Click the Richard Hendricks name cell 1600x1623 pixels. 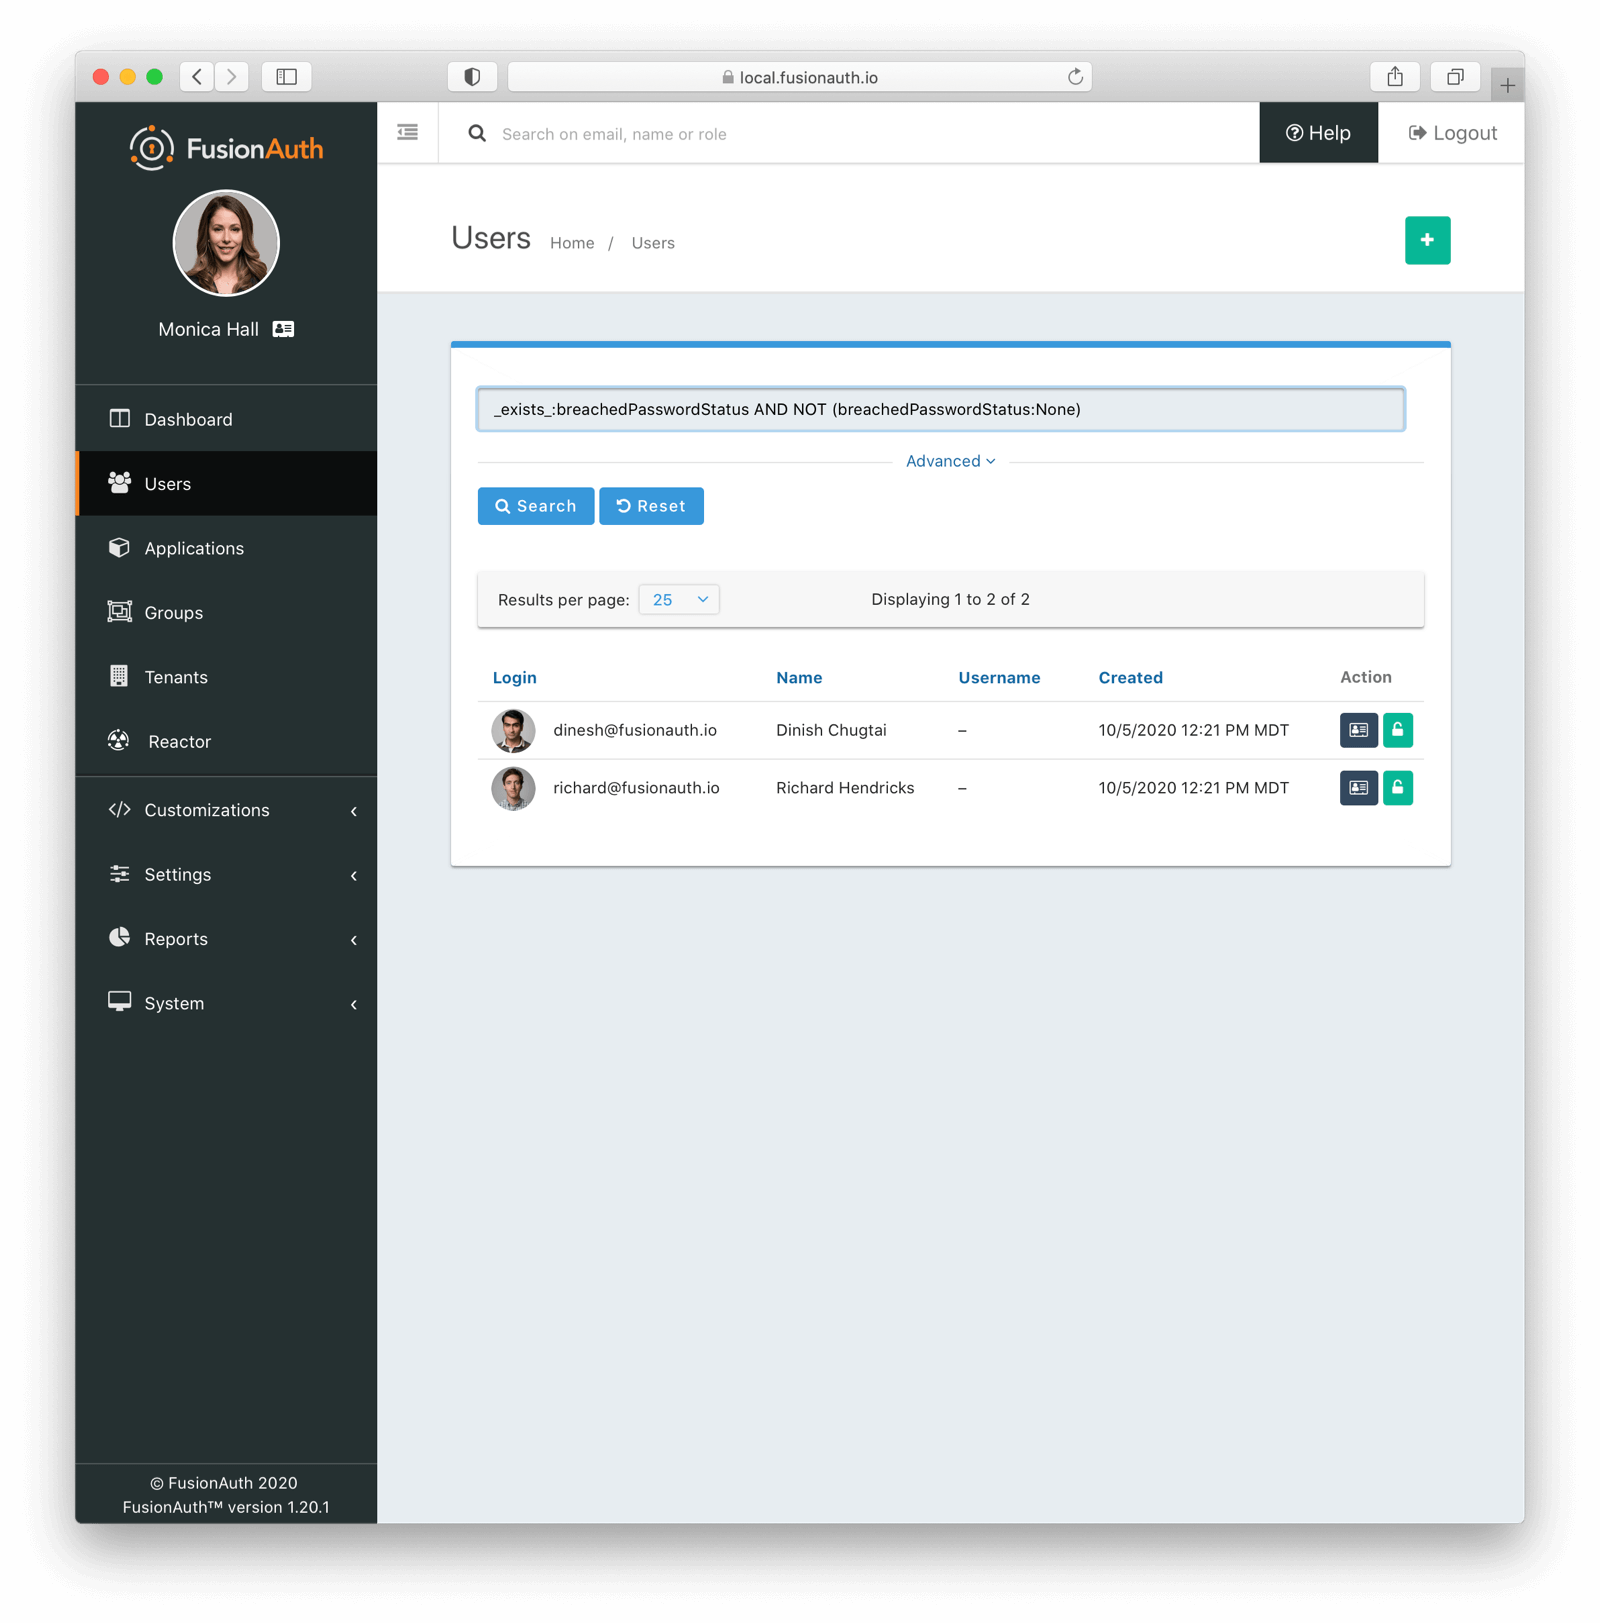point(845,788)
